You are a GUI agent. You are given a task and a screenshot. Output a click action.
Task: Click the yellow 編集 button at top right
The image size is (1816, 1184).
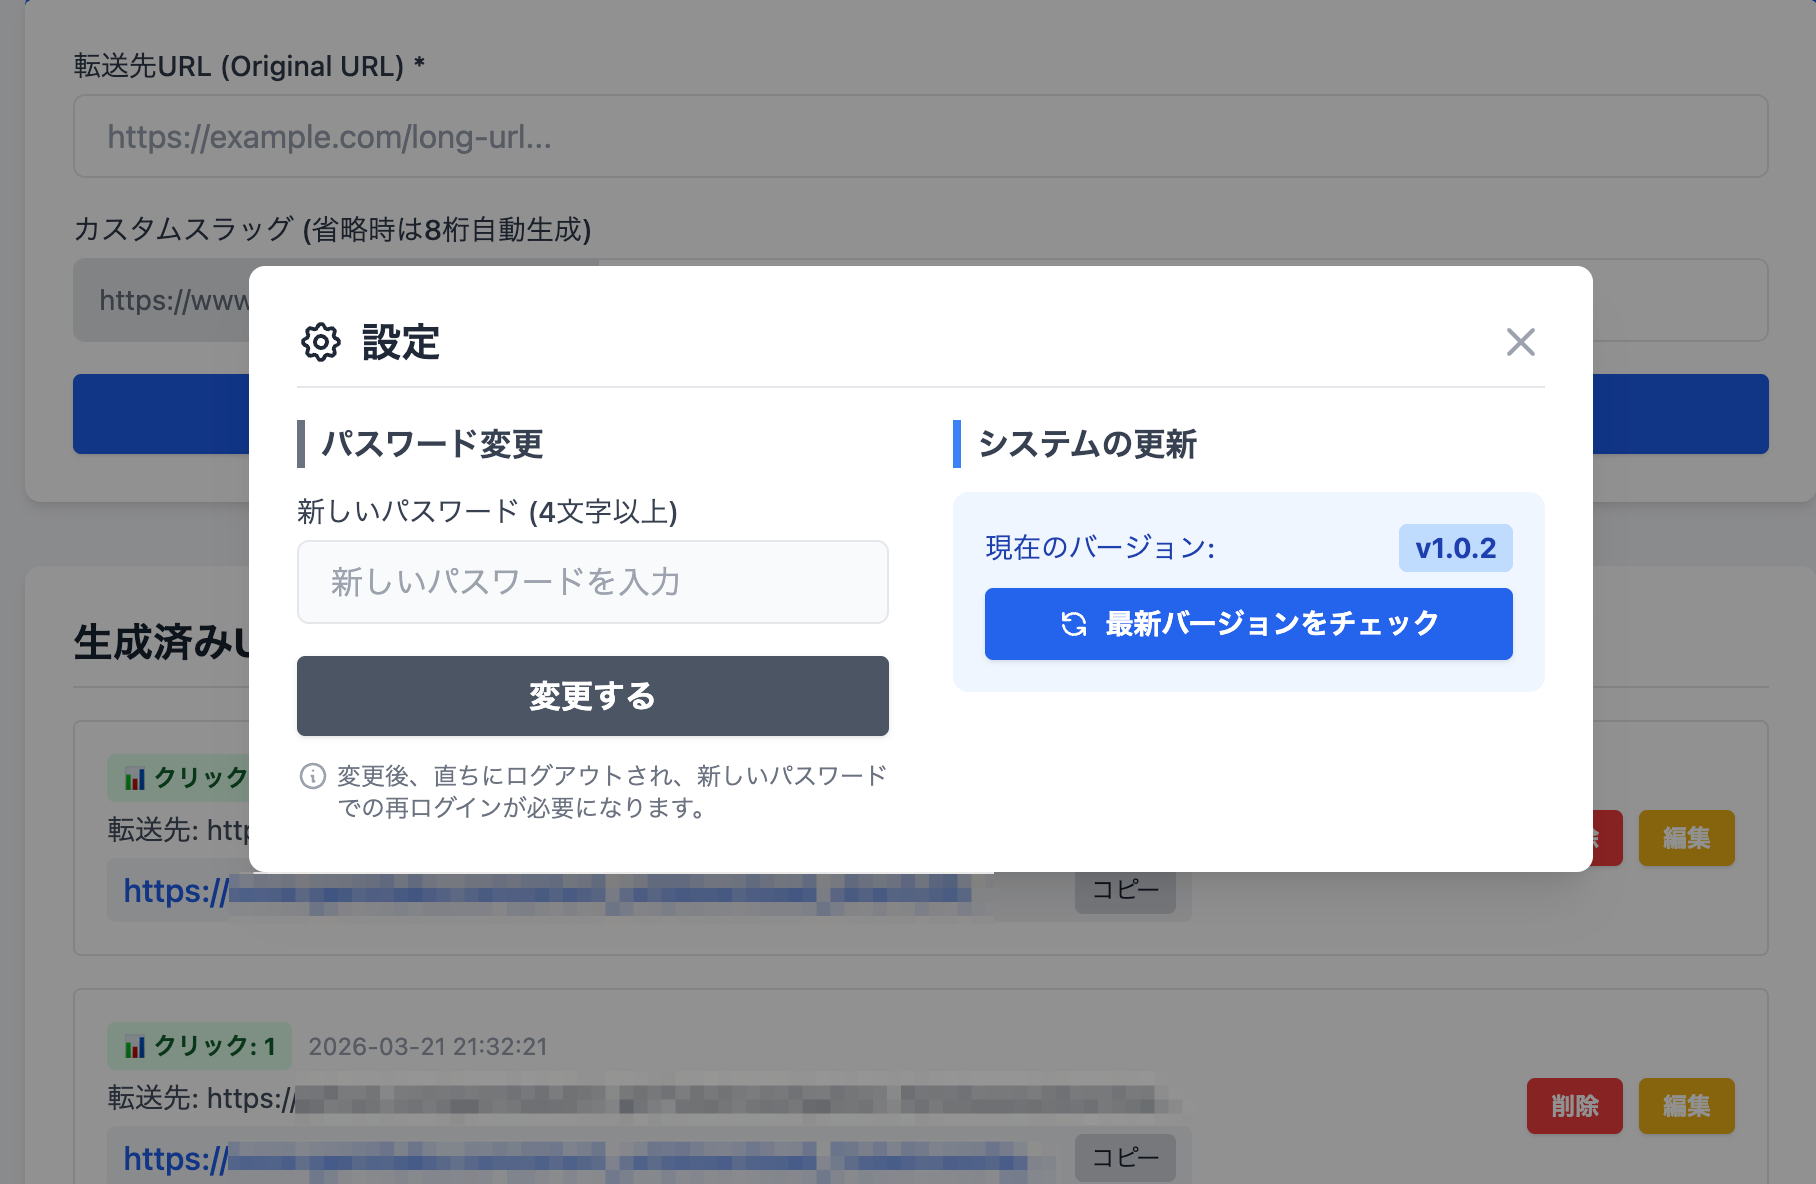(x=1686, y=838)
